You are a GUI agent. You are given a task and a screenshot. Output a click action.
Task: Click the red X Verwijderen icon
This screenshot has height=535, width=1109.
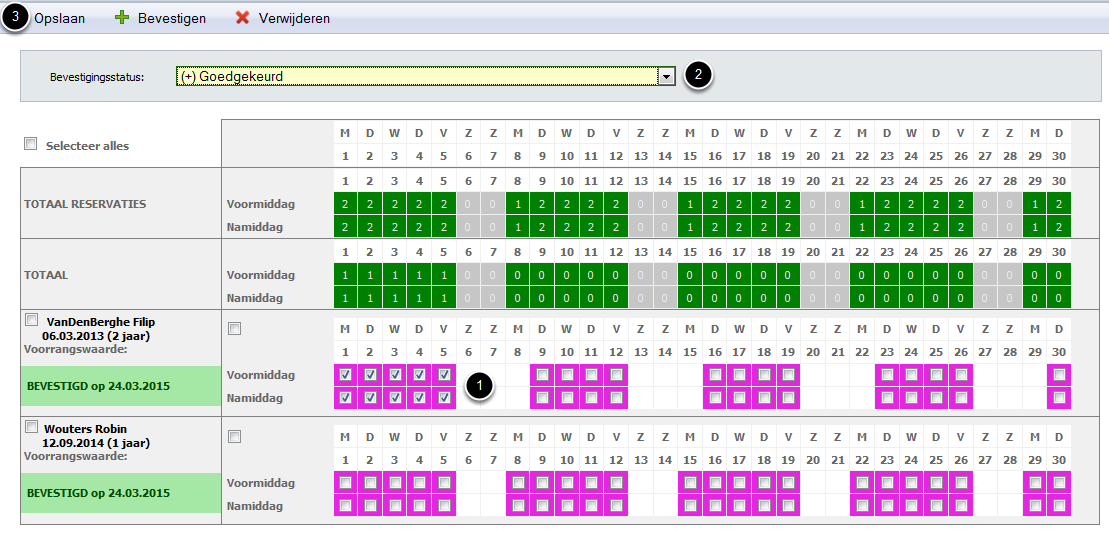pos(242,18)
